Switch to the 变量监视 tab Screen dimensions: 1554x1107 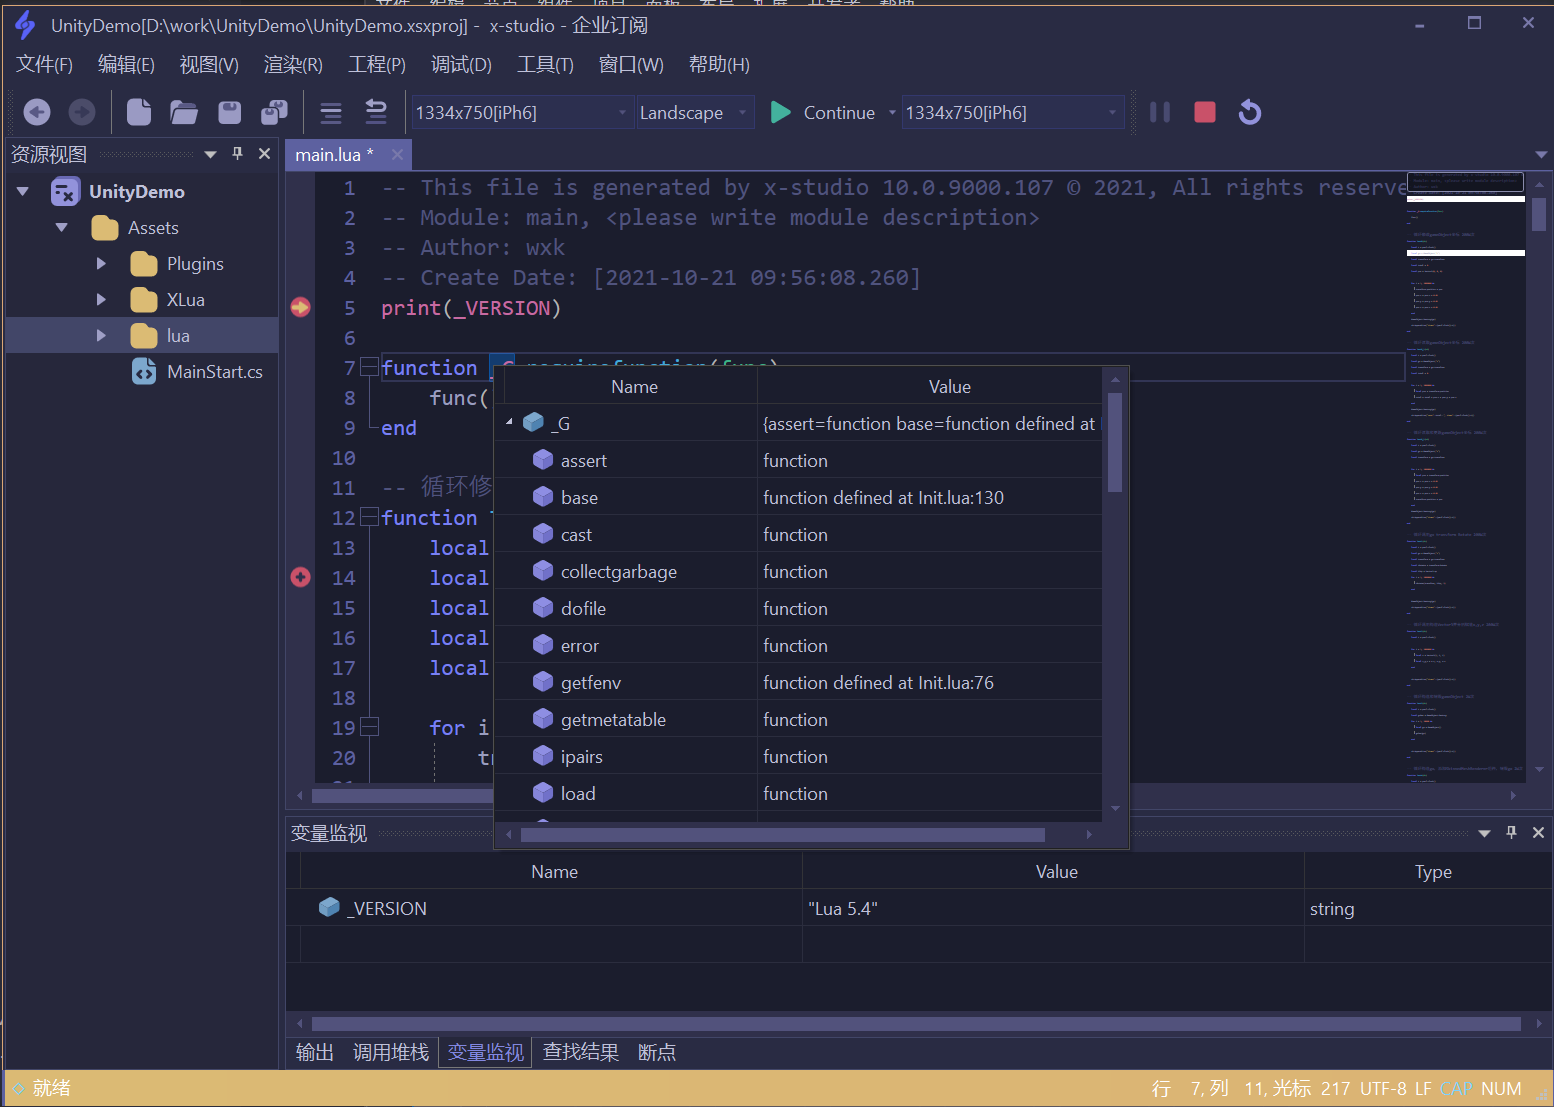(x=486, y=1052)
